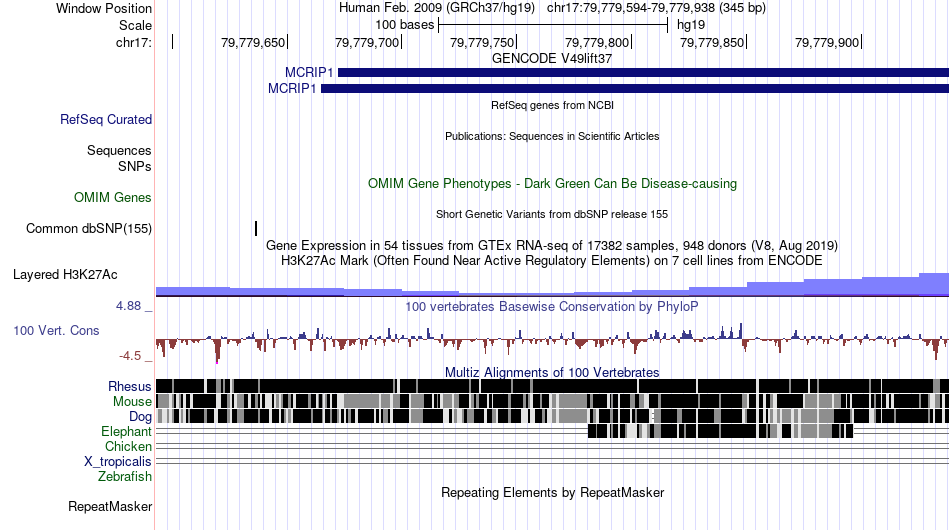Click the 79,779,700 ruler position
This screenshot has width=950, height=530.
(367, 42)
